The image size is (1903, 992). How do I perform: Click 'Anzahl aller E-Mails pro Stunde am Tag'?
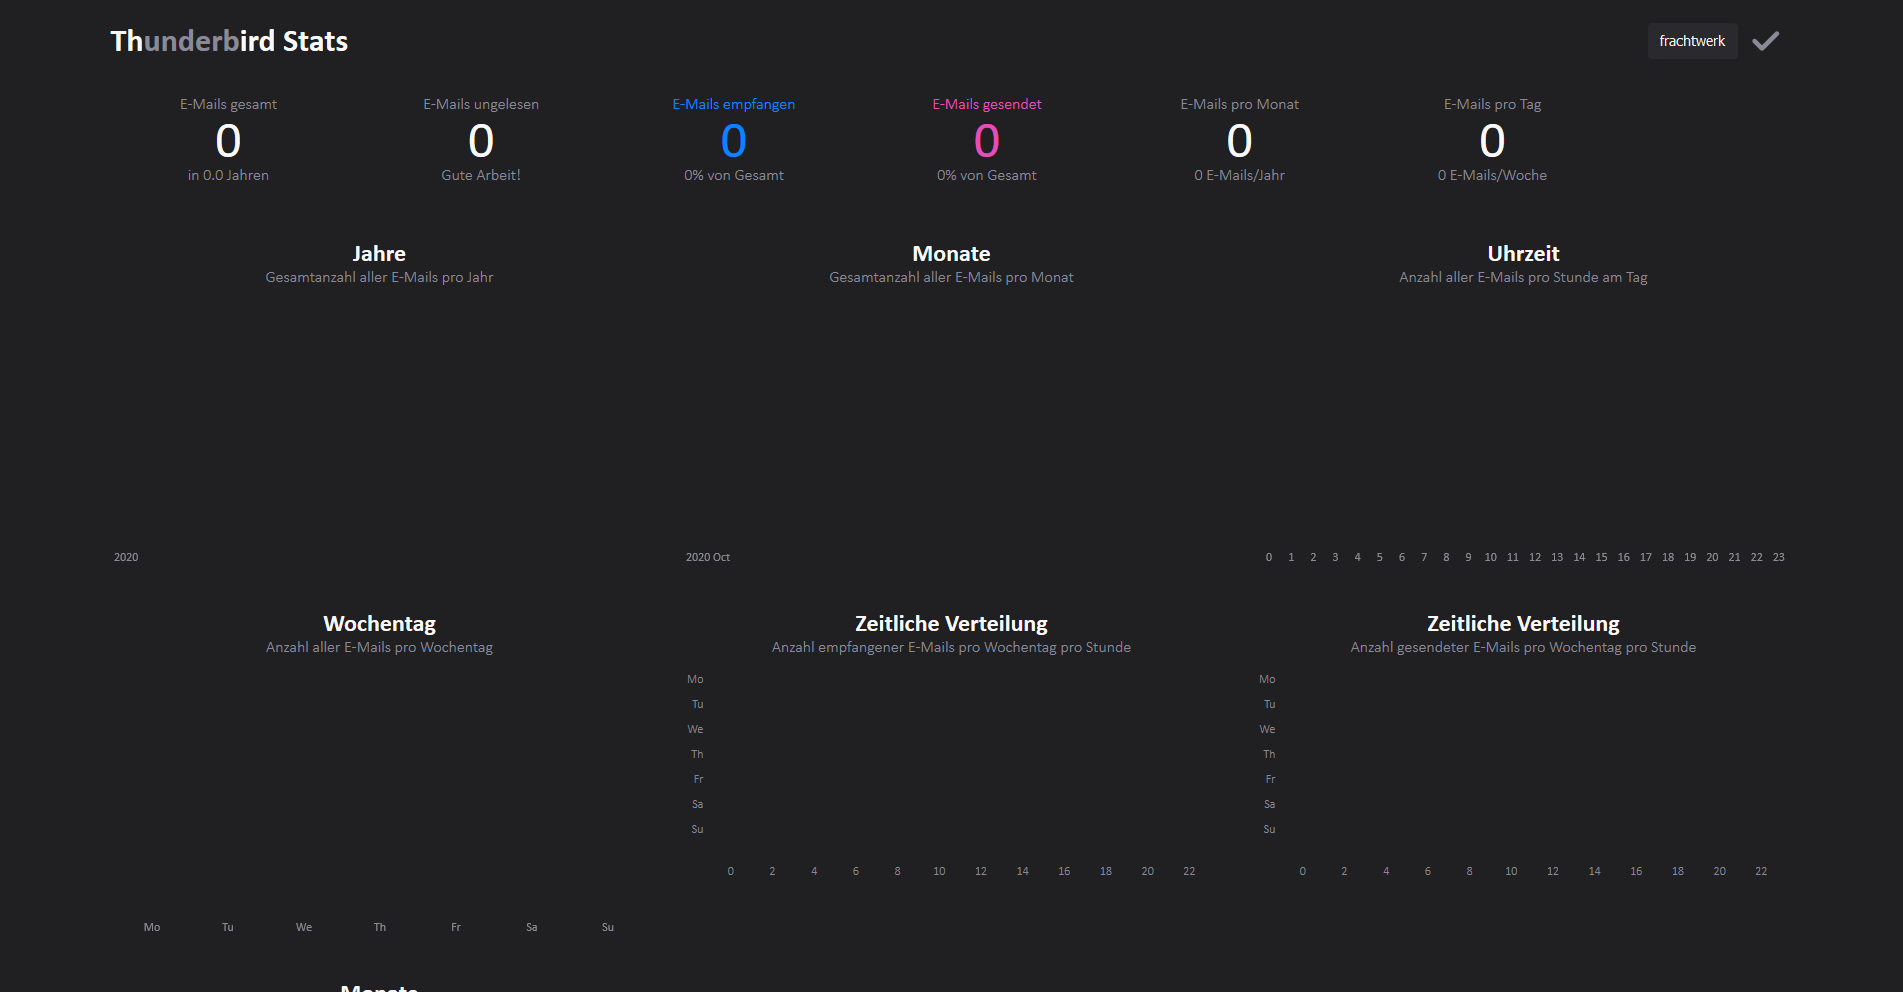point(1523,277)
